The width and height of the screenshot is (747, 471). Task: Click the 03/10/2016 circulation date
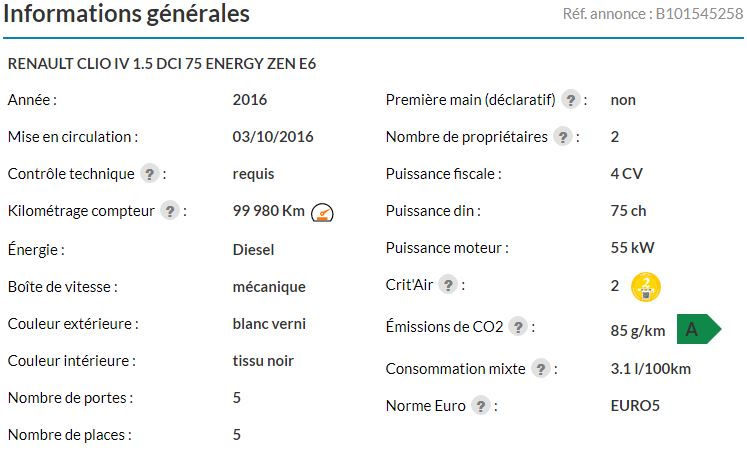[273, 137]
